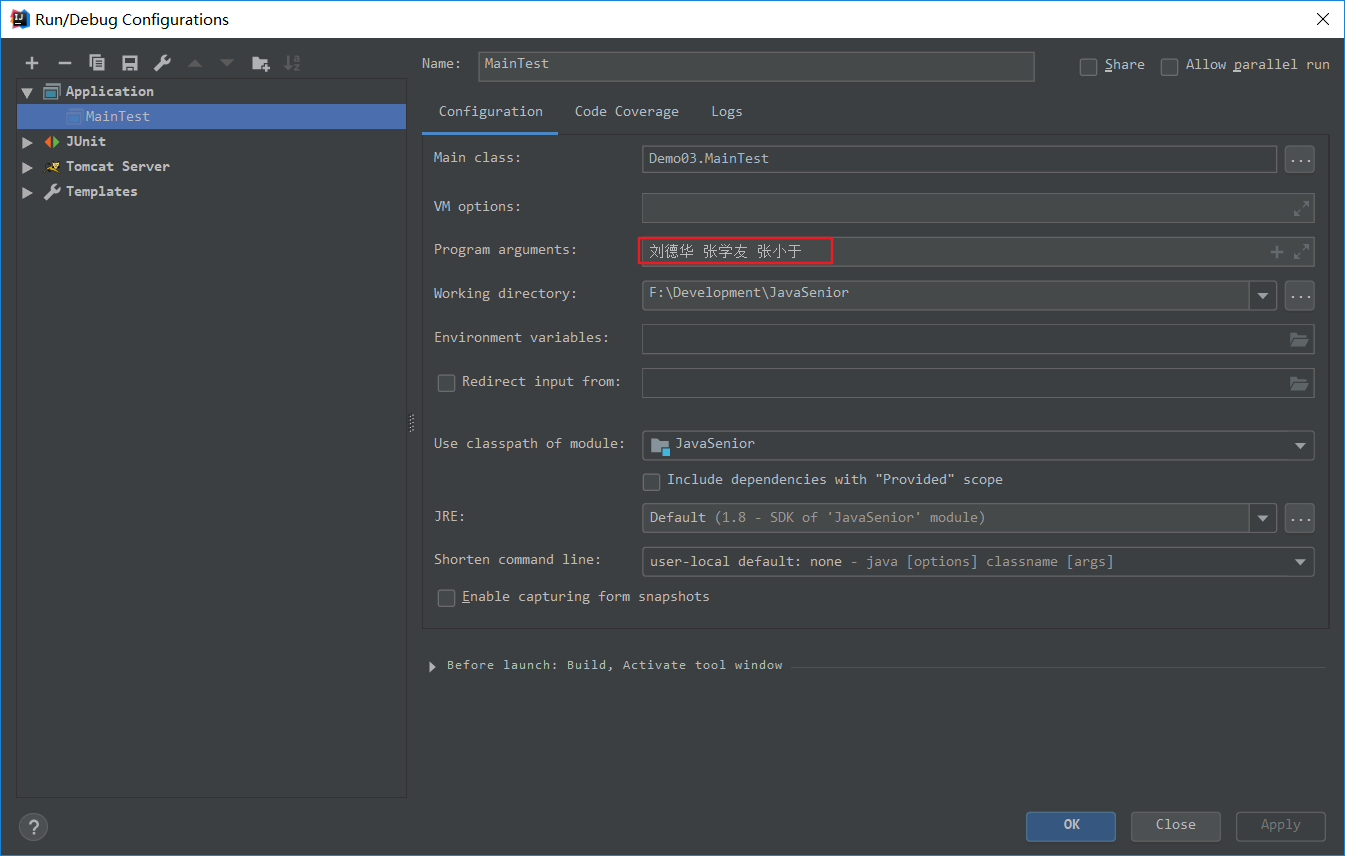Click the OK button
Screen dimensions: 1345x856
1070,825
